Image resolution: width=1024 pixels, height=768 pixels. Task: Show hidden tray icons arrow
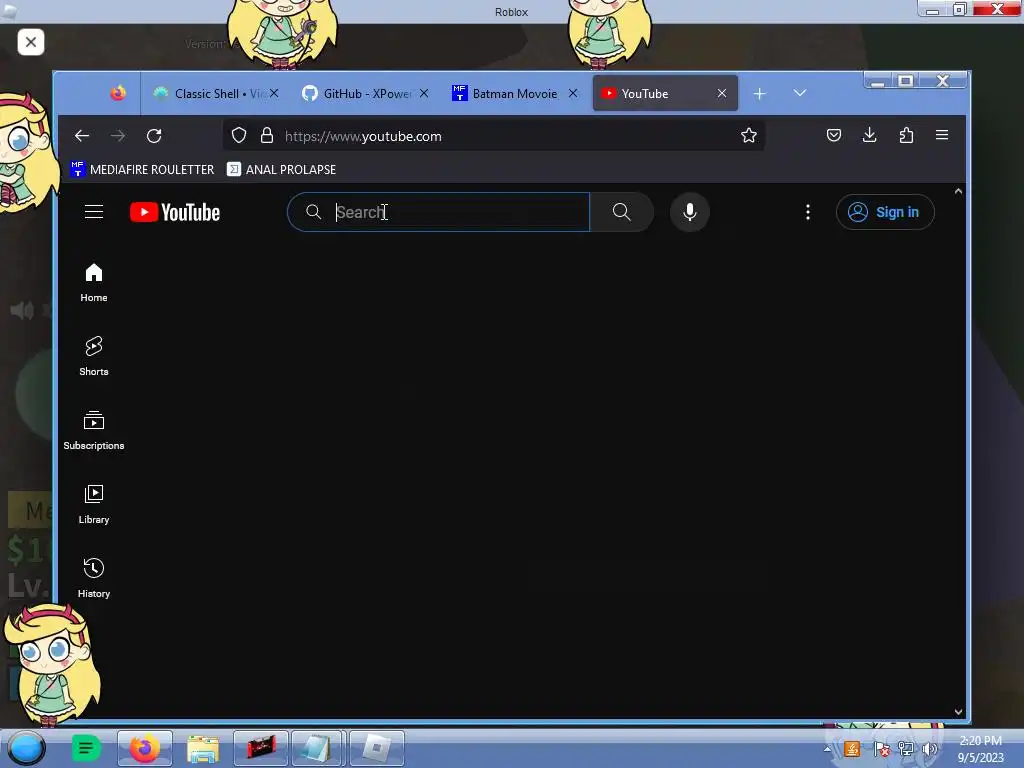point(827,749)
